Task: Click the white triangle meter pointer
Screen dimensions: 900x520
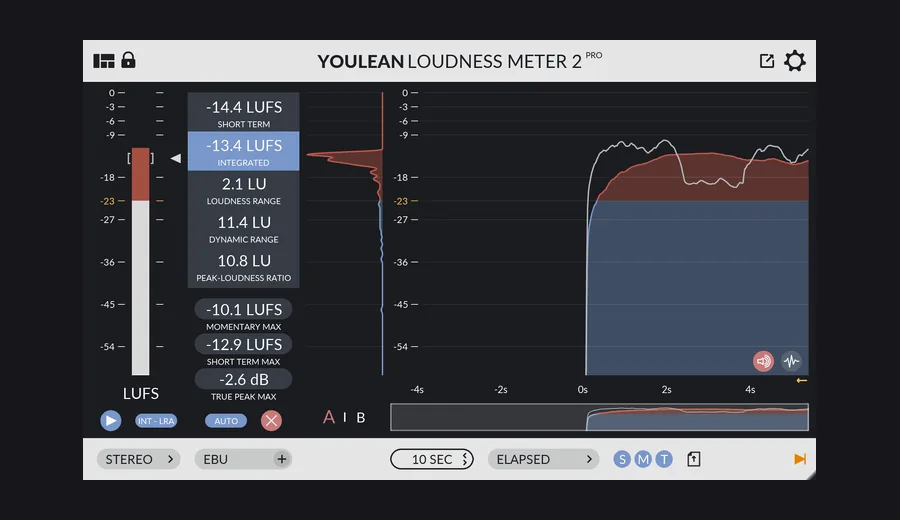Action: (176, 158)
